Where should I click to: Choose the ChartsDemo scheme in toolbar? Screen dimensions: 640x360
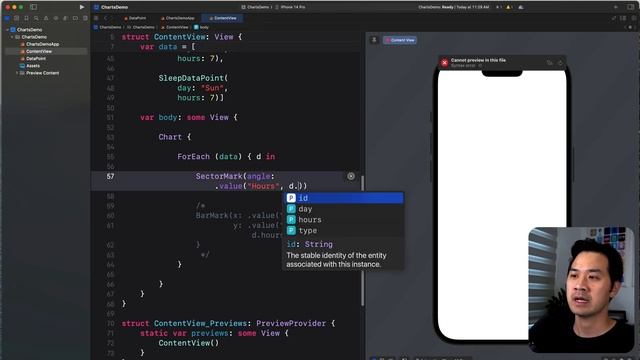(x=256, y=7)
